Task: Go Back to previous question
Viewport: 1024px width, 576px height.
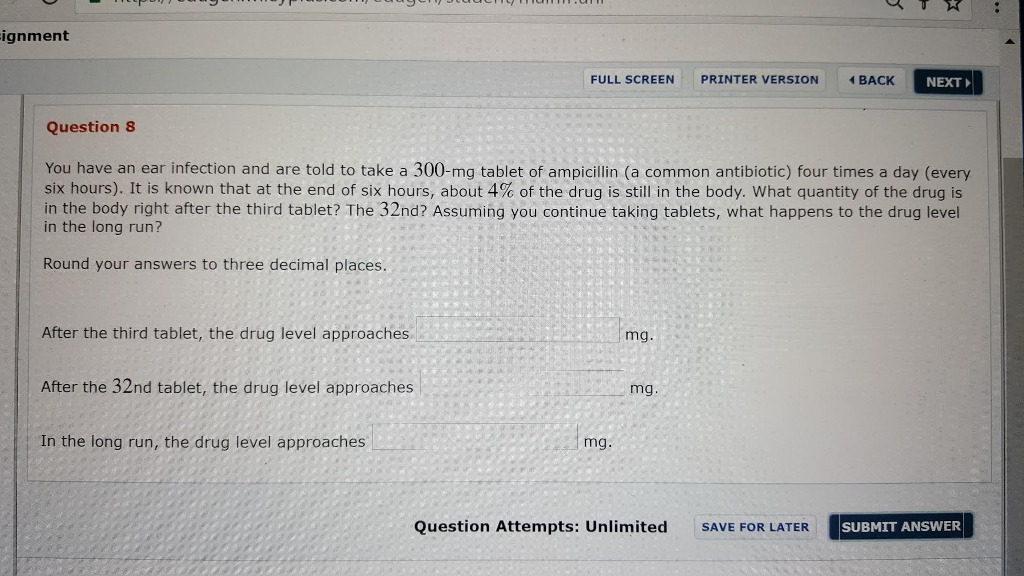Action: [x=871, y=80]
